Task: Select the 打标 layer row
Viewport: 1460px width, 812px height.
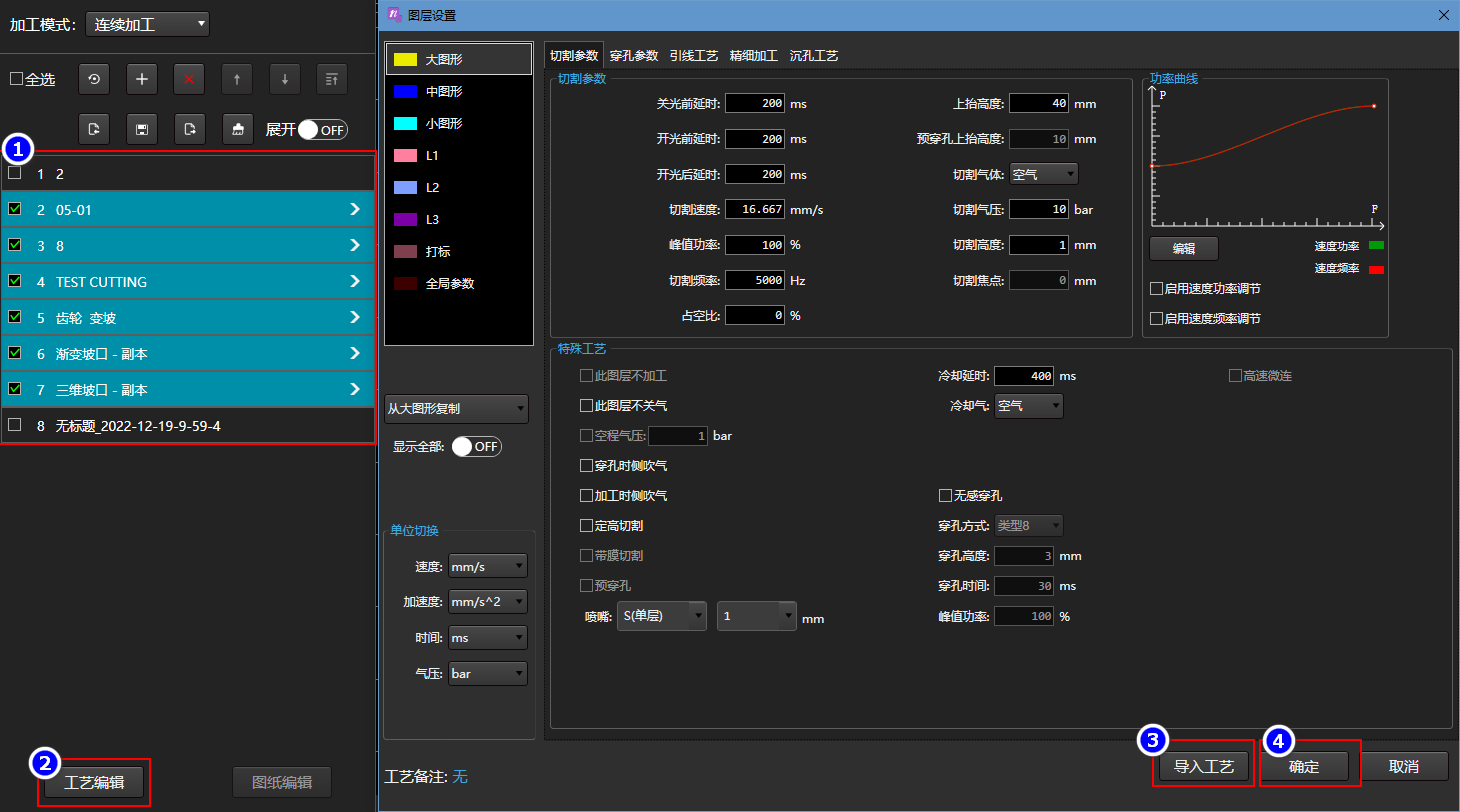Action: pyautogui.click(x=459, y=251)
